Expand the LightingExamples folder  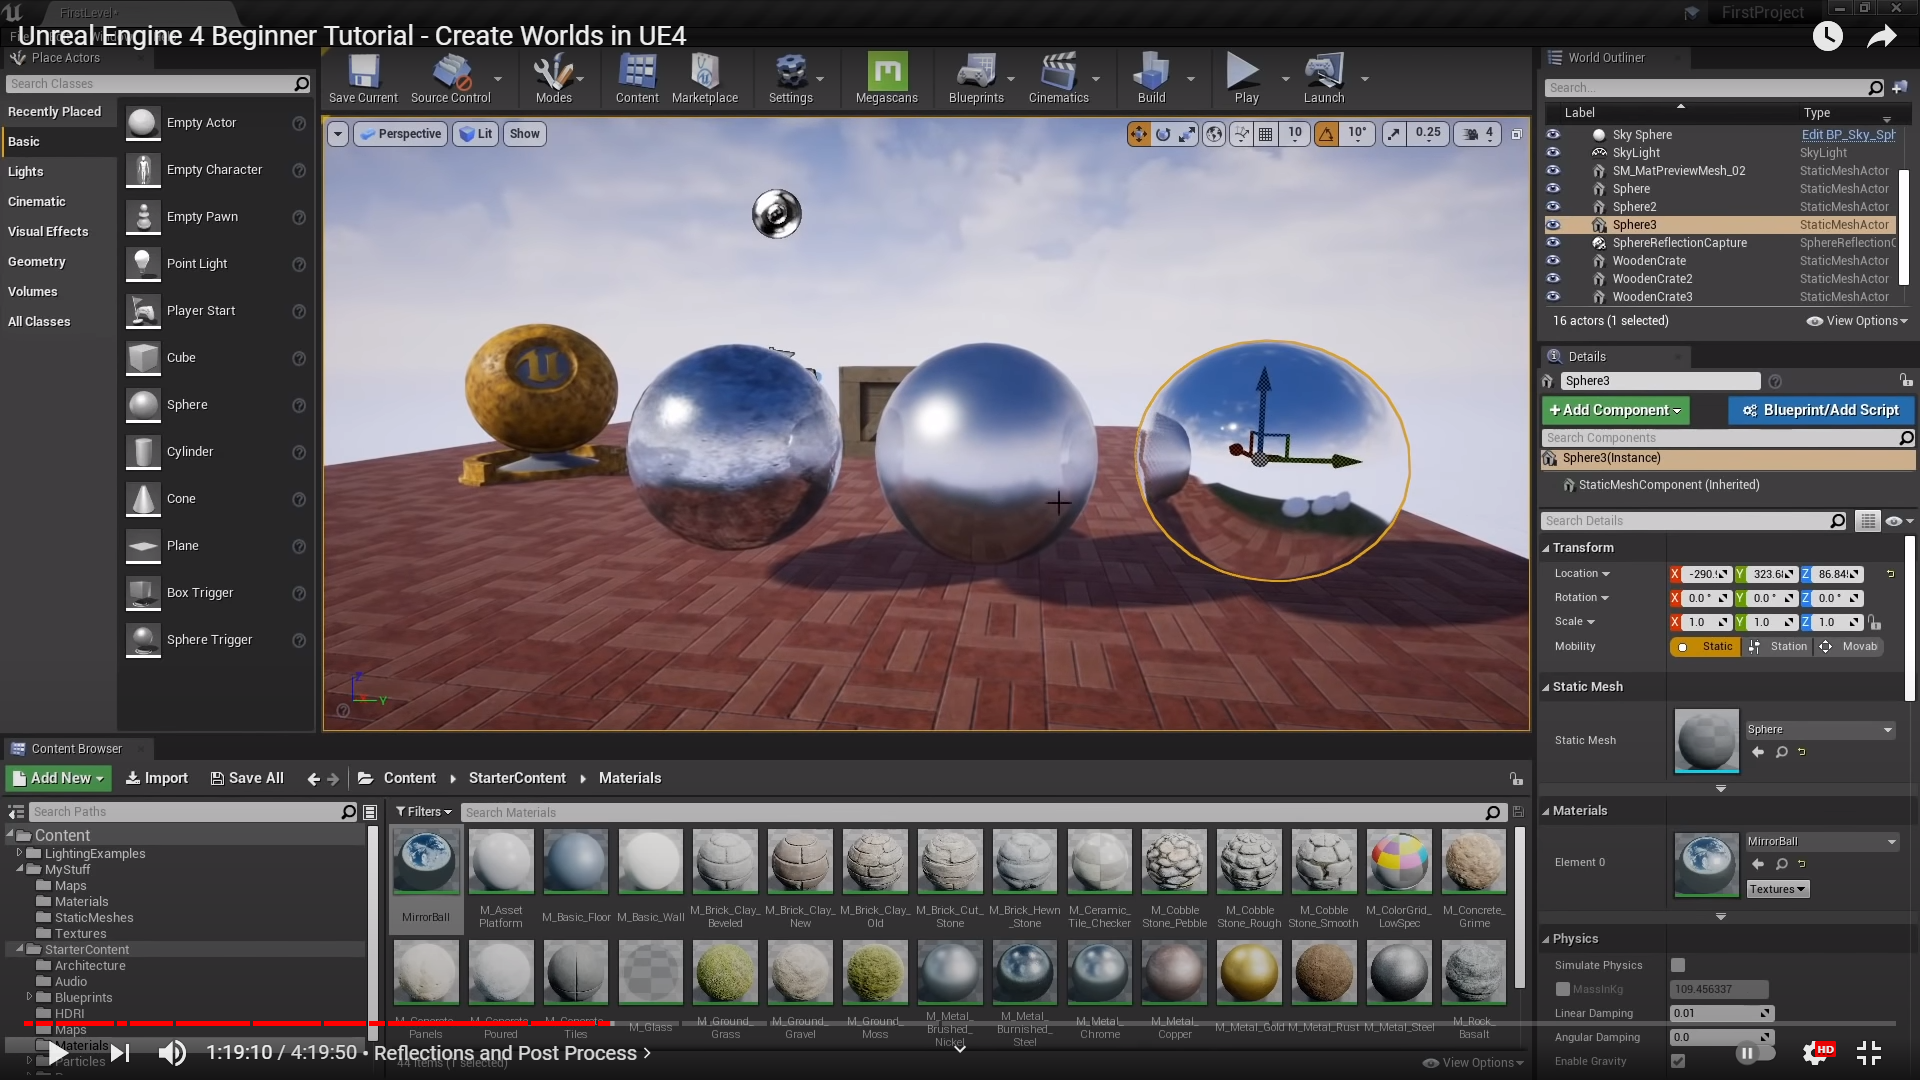click(x=19, y=853)
